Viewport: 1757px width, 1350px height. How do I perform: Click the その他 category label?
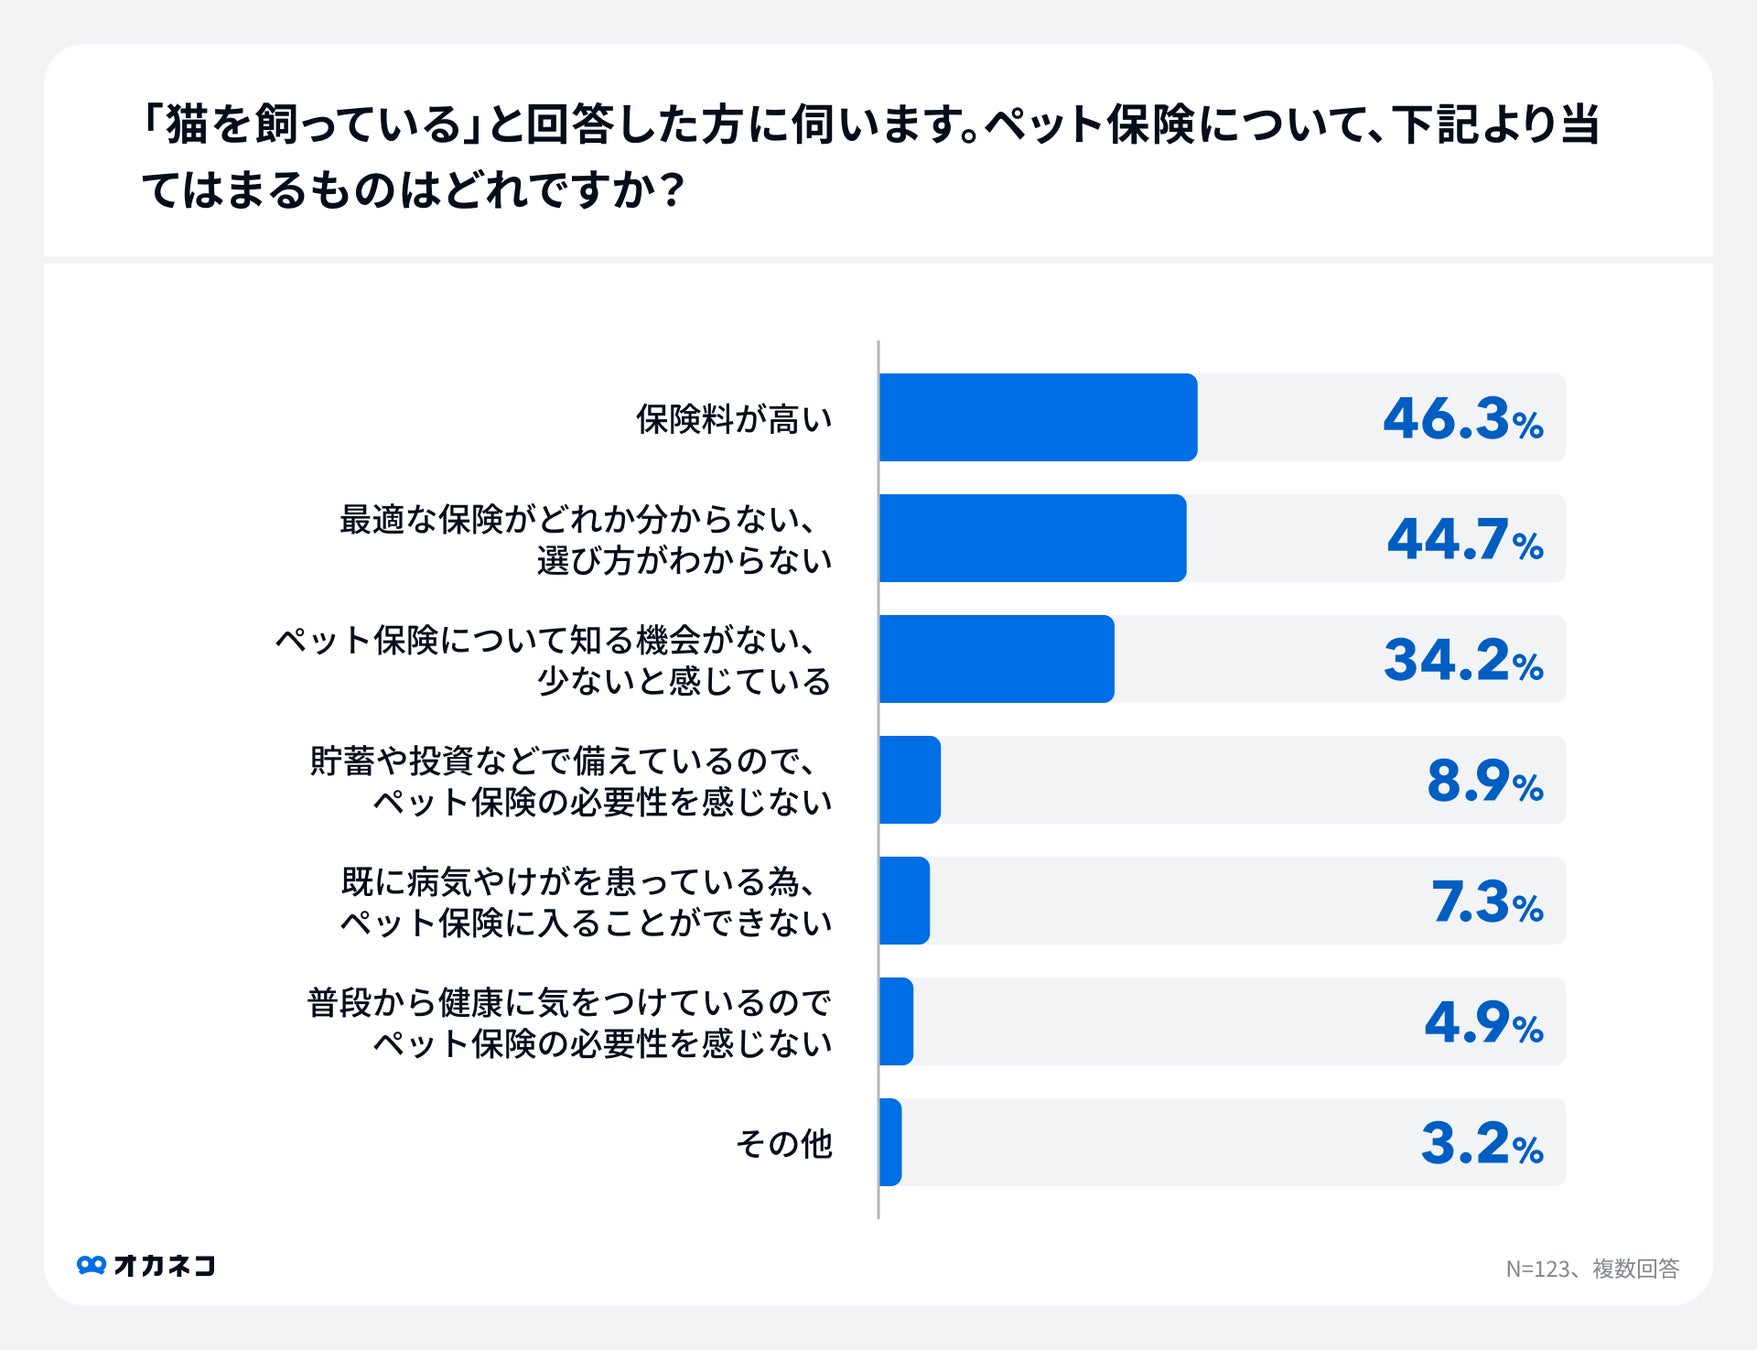tap(784, 1143)
